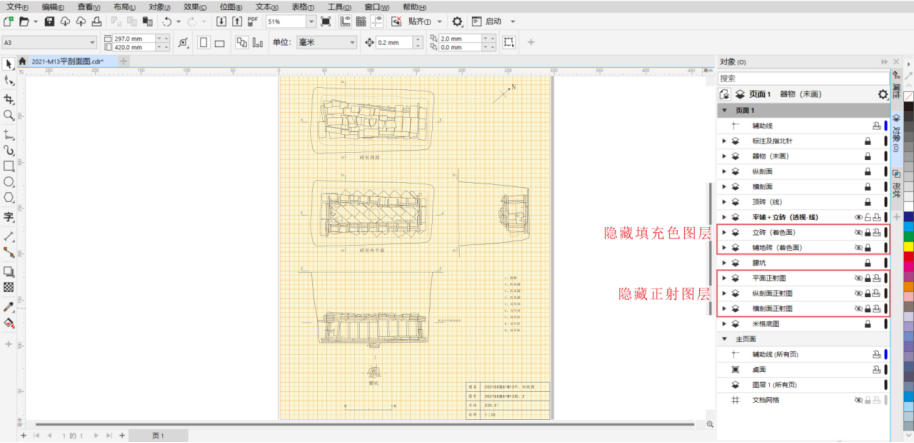The height and width of the screenshot is (443, 914).
Task: Switch to the 2021-M13平剖面图.cdr document tab
Action: coord(66,62)
